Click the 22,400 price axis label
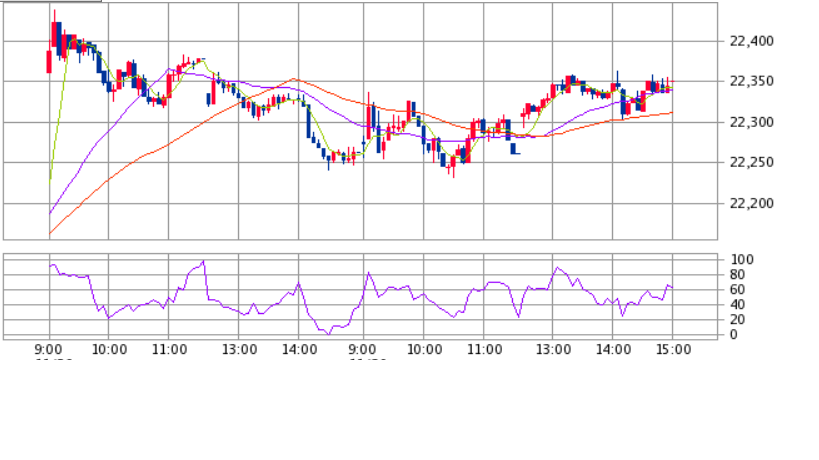Image resolution: width=819 pixels, height=460 pixels. pyautogui.click(x=752, y=41)
